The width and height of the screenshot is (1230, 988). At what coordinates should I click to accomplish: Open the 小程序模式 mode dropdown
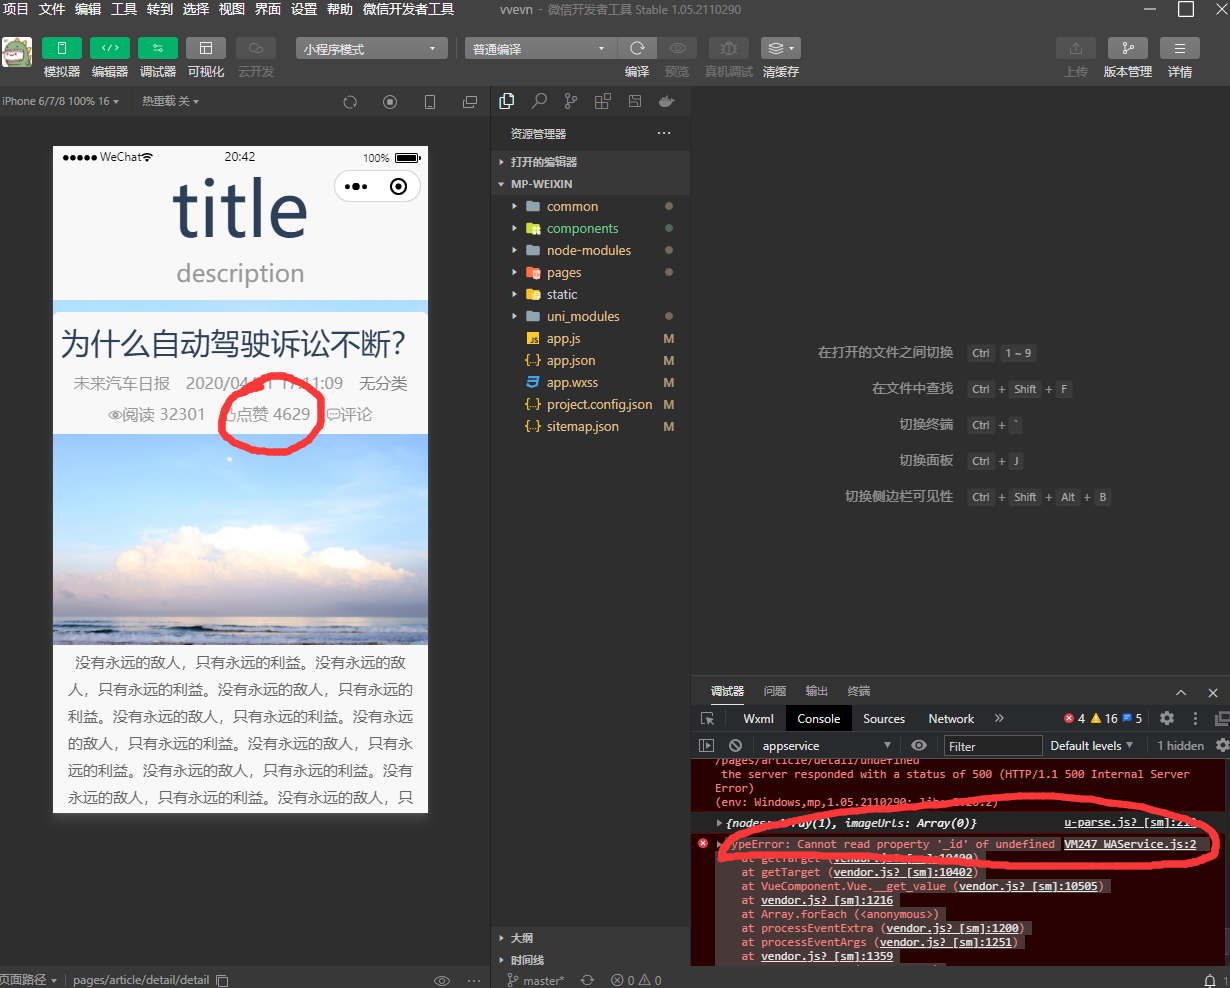click(371, 49)
